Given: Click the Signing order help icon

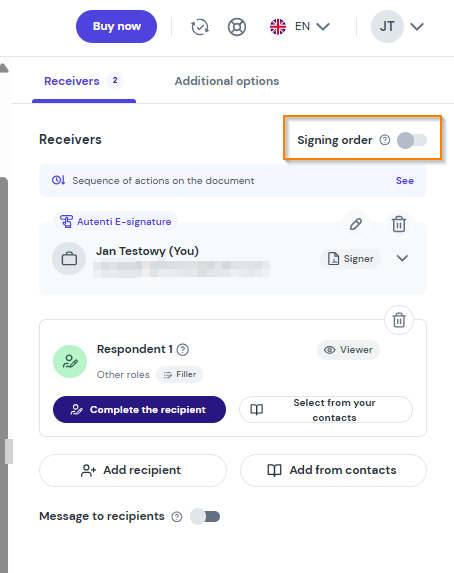Looking at the screenshot, I should tap(385, 140).
